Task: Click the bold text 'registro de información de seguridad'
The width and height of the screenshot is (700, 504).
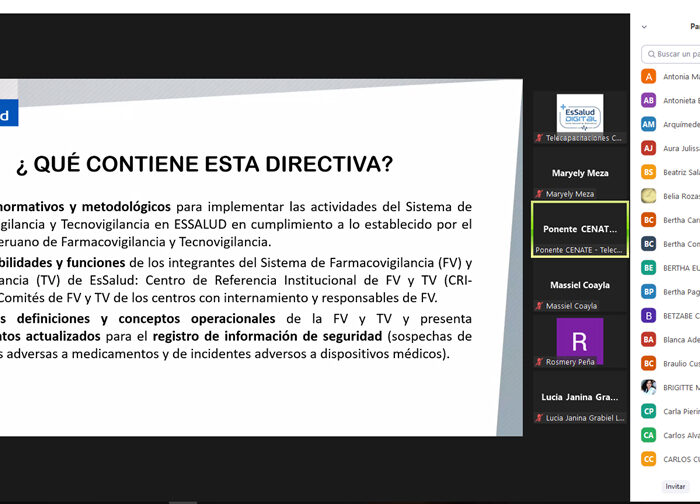Action: click(267, 336)
